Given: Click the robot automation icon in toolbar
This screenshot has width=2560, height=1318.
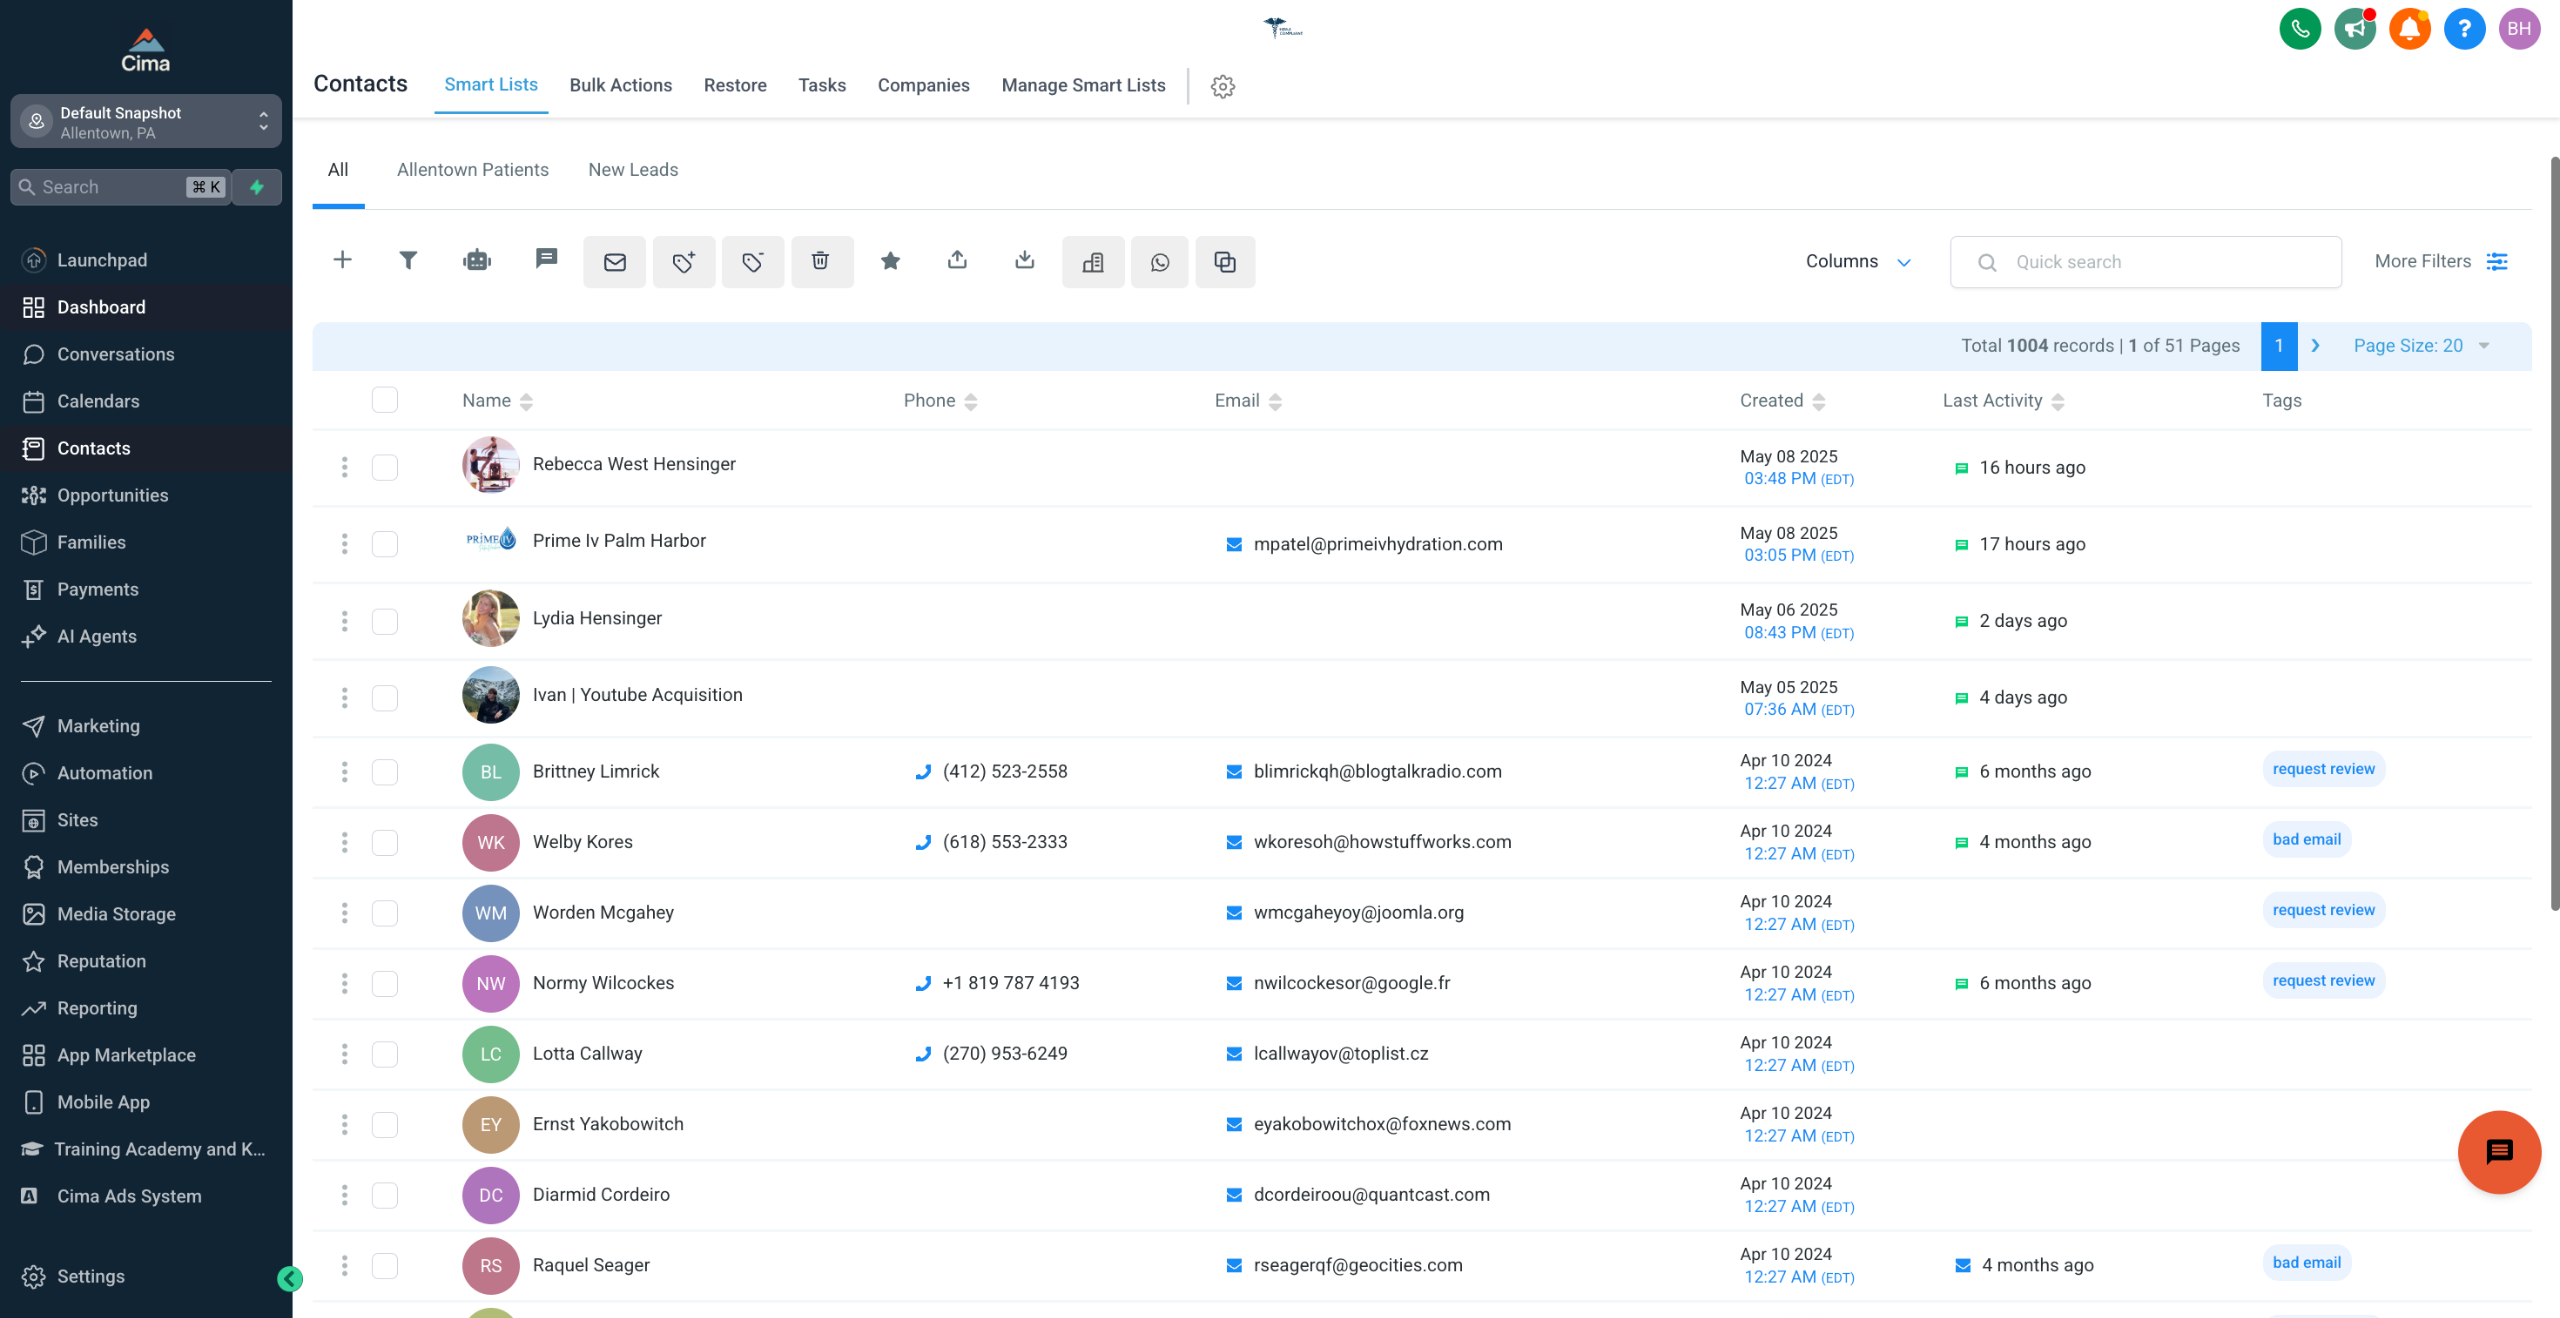Looking at the screenshot, I should coord(477,261).
